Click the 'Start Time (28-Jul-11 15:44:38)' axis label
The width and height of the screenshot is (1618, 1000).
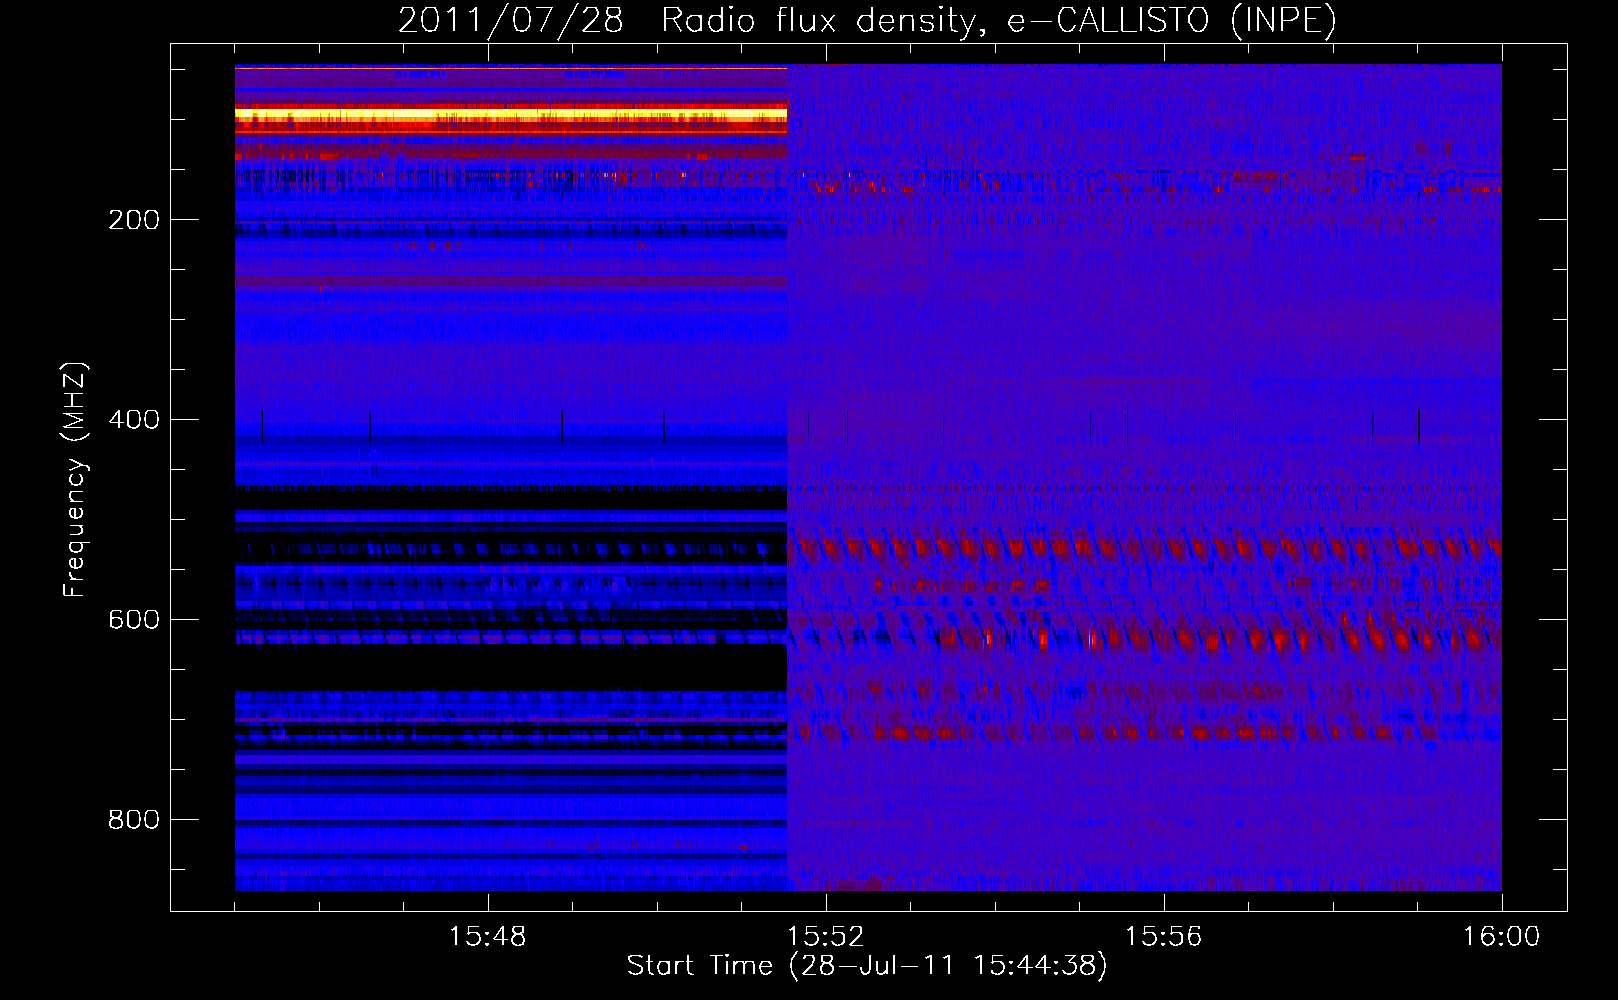pyautogui.click(x=867, y=966)
